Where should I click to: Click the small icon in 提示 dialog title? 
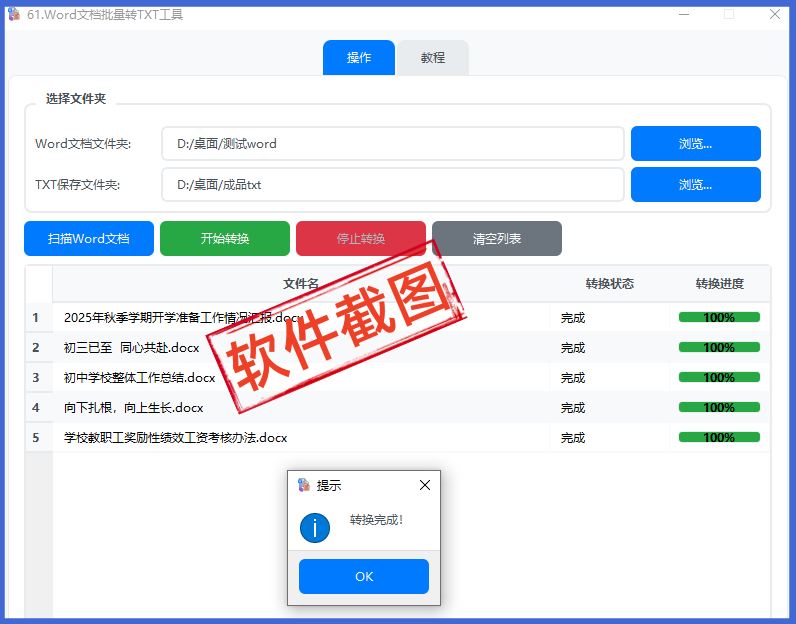click(304, 485)
